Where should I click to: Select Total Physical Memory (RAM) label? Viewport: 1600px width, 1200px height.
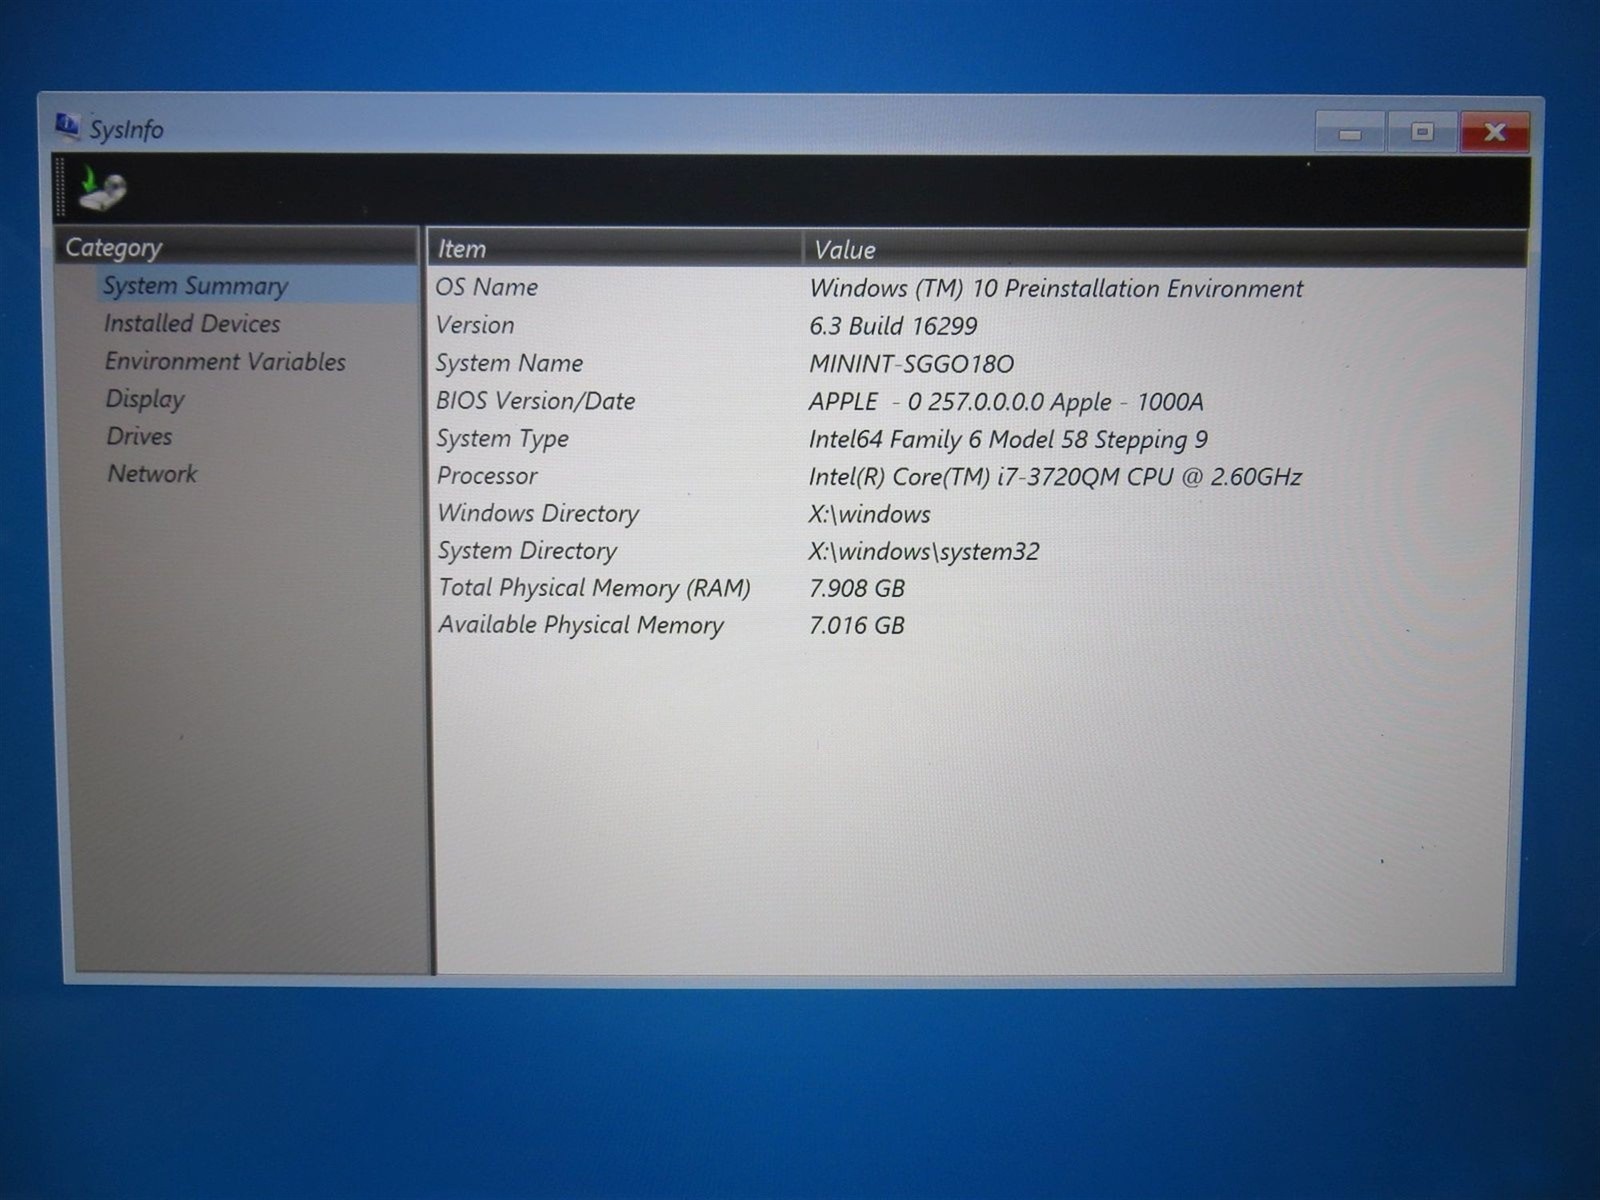coord(594,588)
